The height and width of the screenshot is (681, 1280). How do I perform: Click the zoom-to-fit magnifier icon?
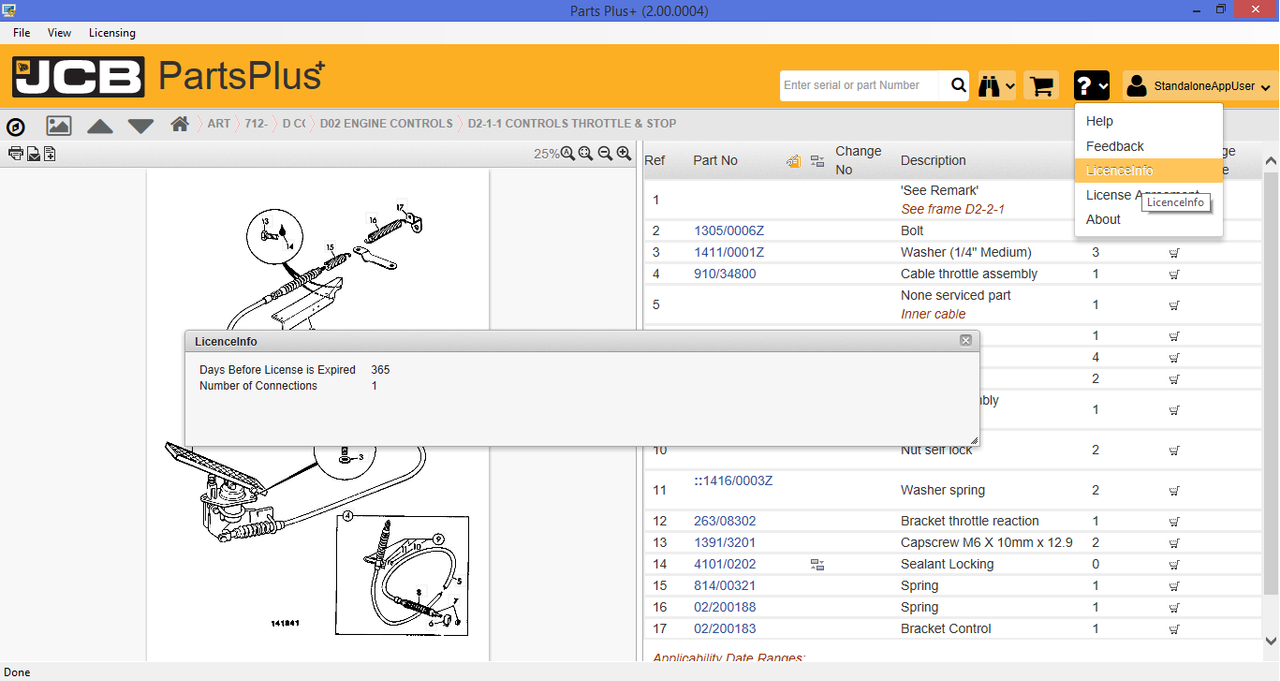click(586, 153)
